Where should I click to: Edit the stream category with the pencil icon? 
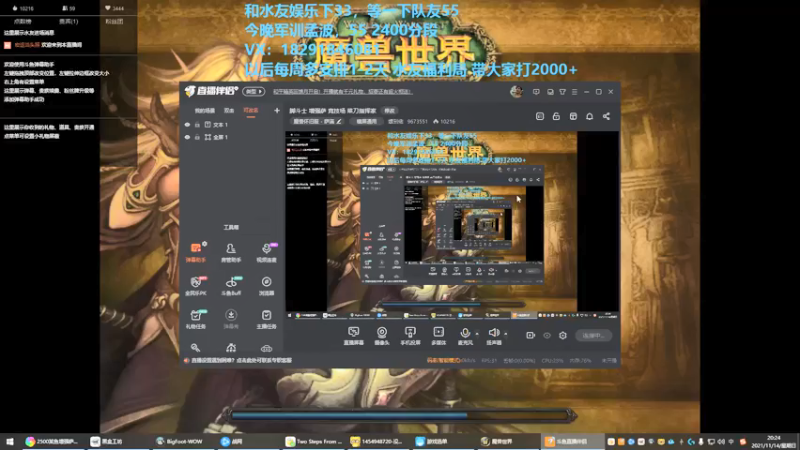339,121
